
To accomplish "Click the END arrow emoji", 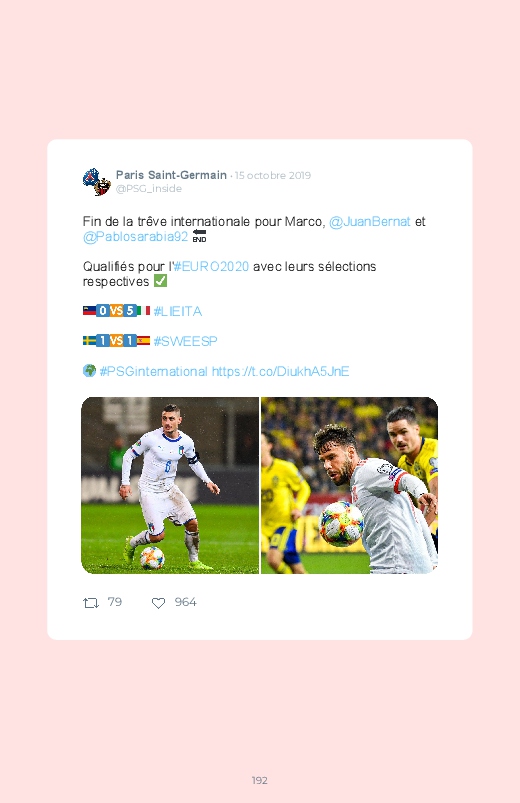I will 199,236.
